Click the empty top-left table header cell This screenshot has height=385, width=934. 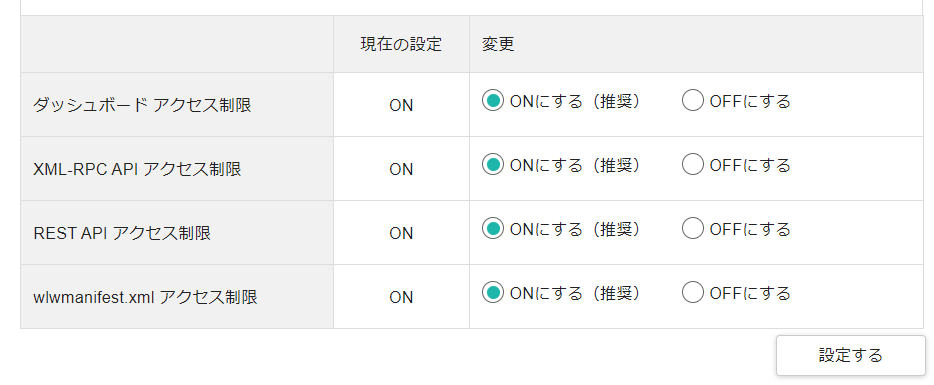click(x=177, y=44)
